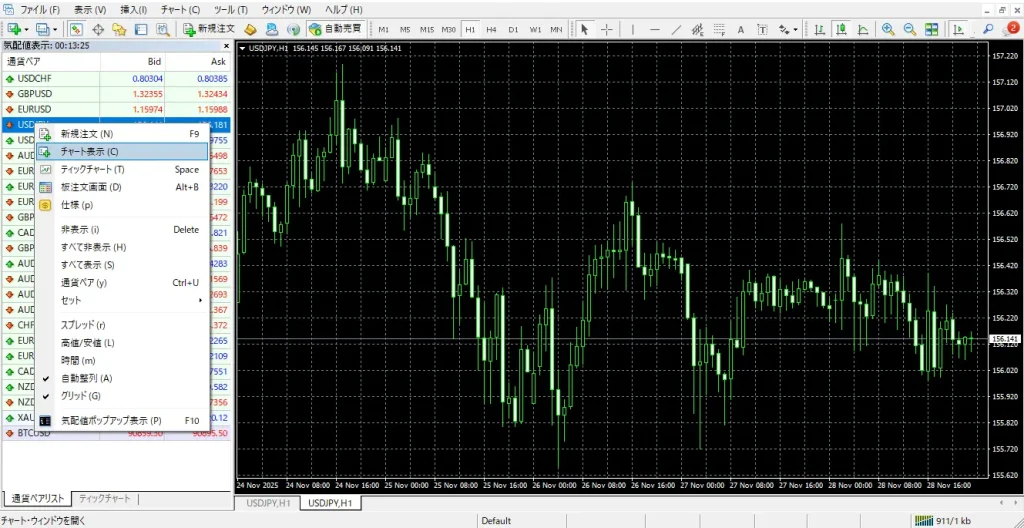
Task: Switch to the ティックチャート tab
Action: point(104,498)
